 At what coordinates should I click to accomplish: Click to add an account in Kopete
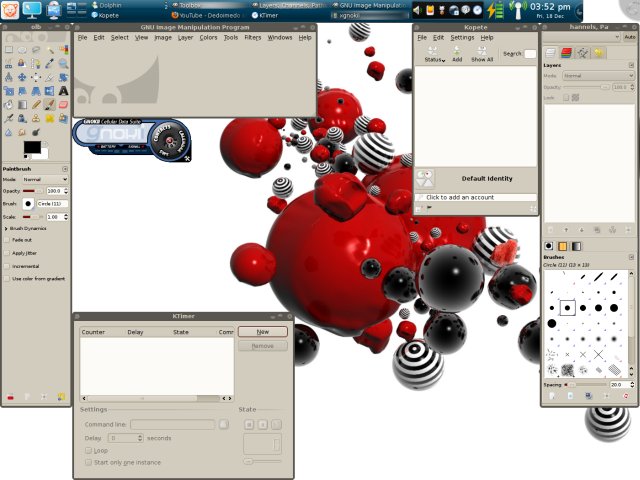point(476,198)
